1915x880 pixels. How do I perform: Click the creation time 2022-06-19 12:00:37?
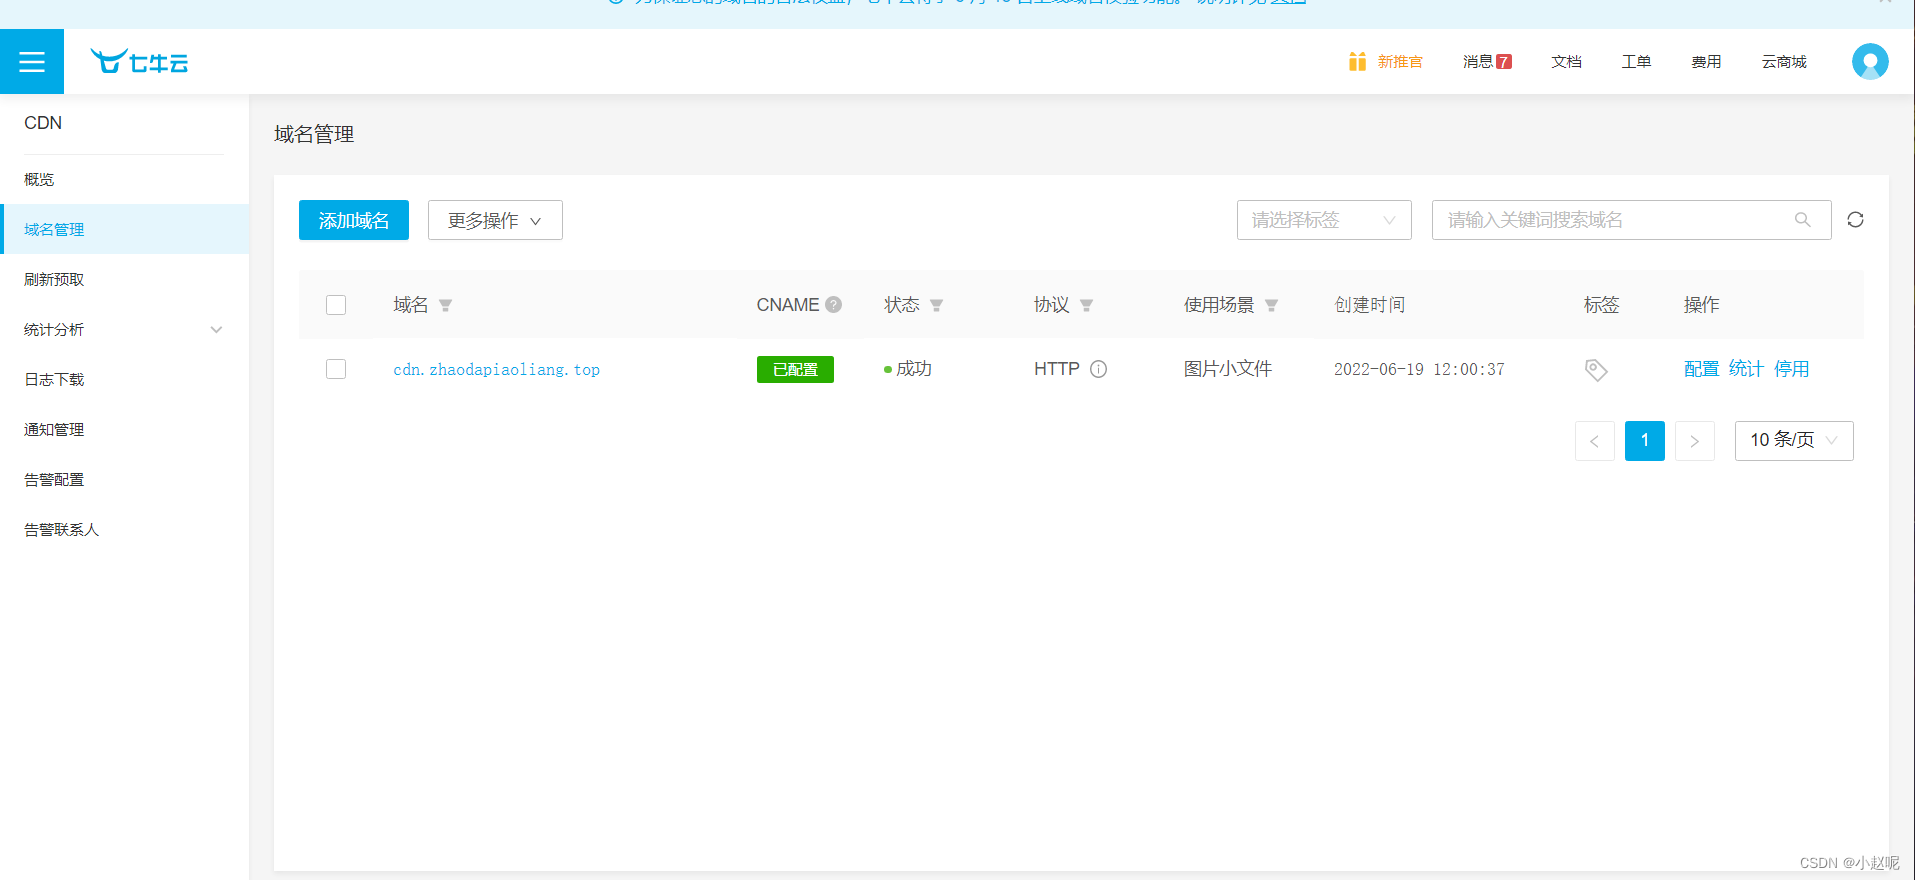1419,370
